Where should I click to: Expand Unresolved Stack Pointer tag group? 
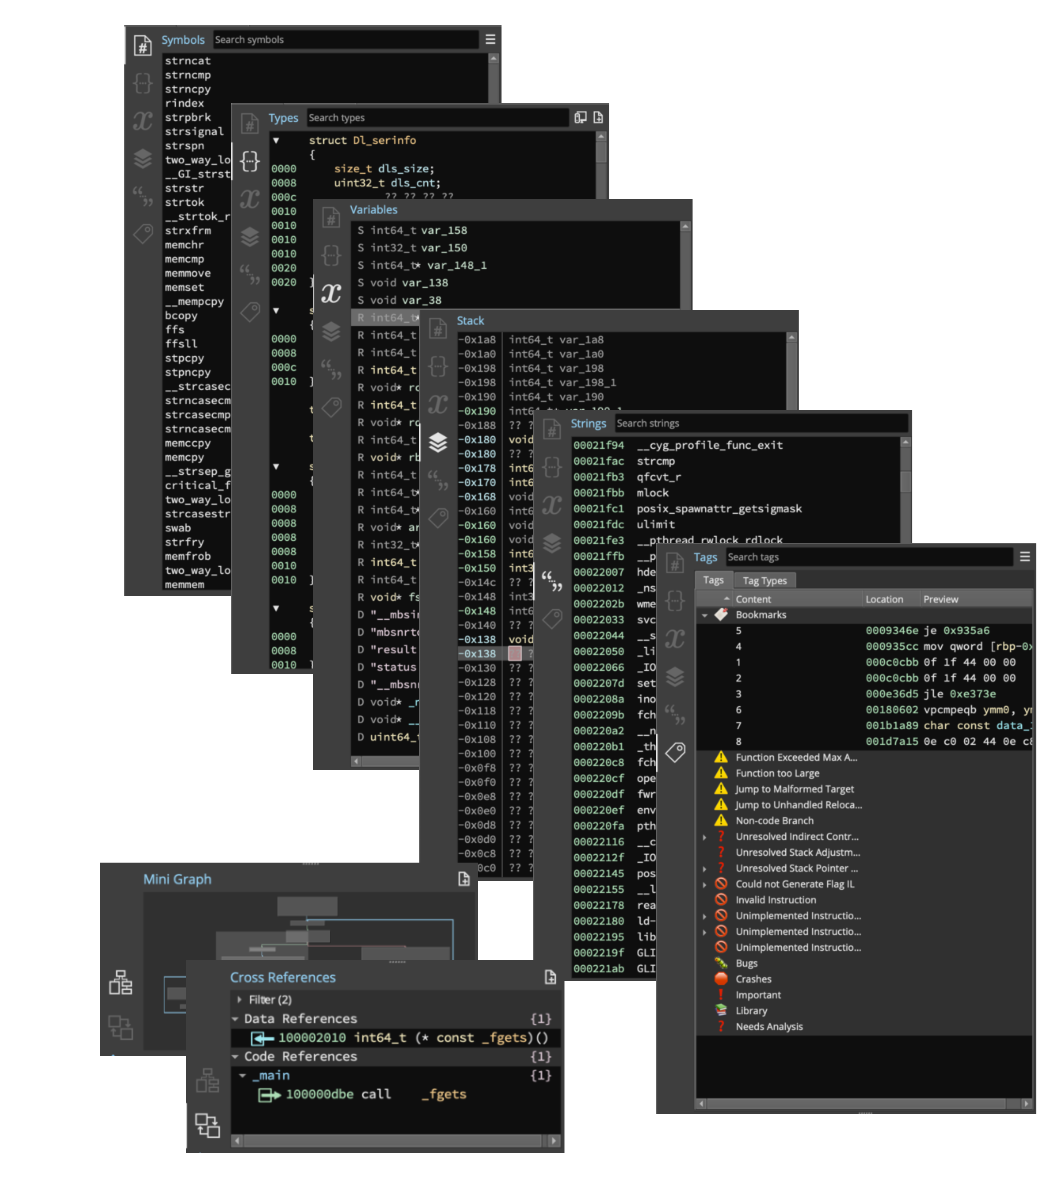coord(705,869)
